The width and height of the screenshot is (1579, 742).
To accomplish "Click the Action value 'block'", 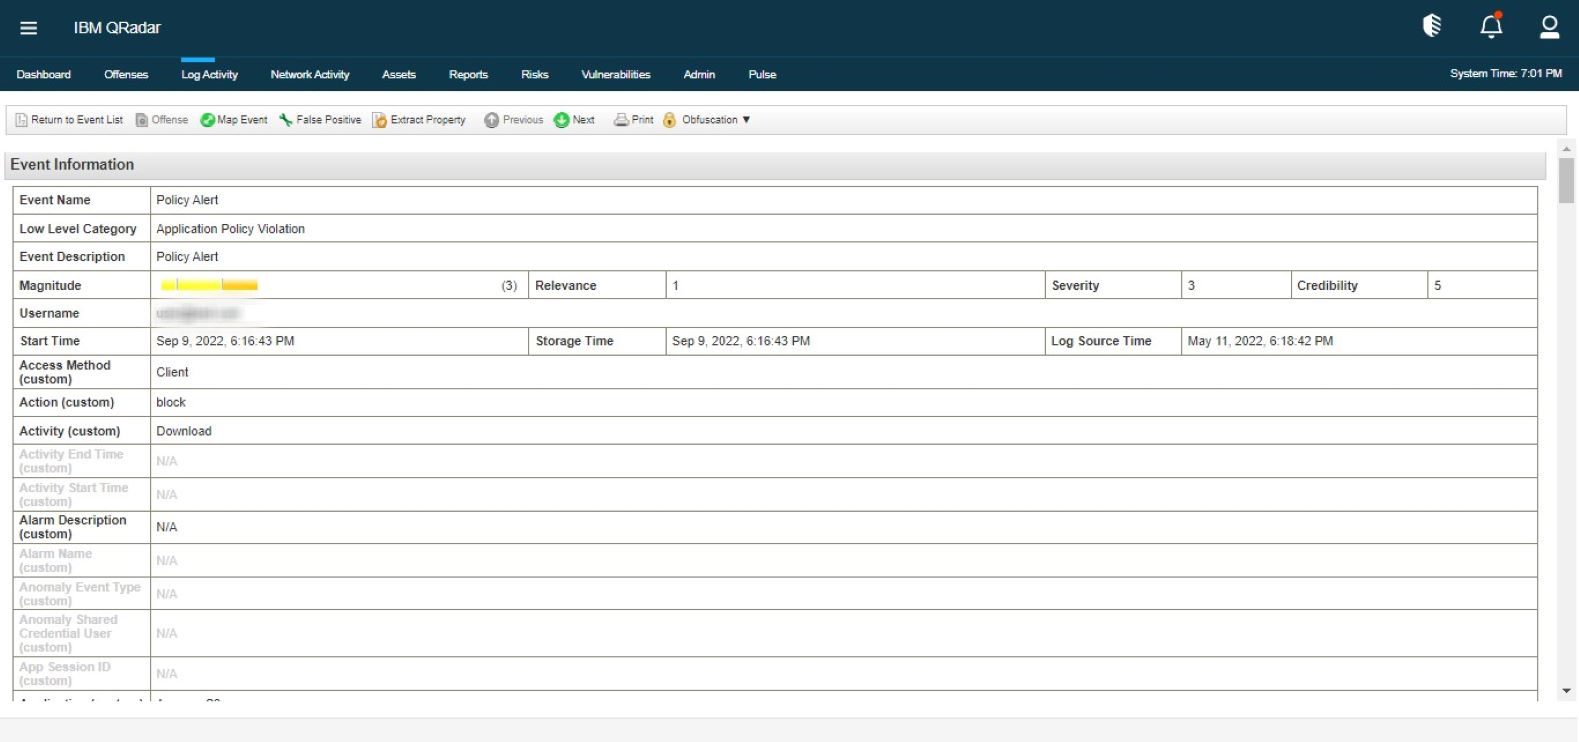I will 171,402.
